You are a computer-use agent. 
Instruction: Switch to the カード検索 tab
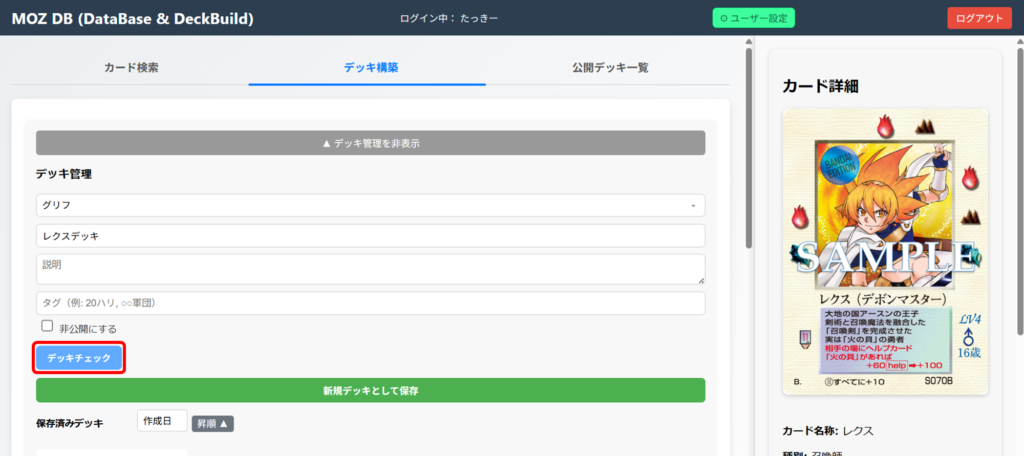(x=131, y=68)
